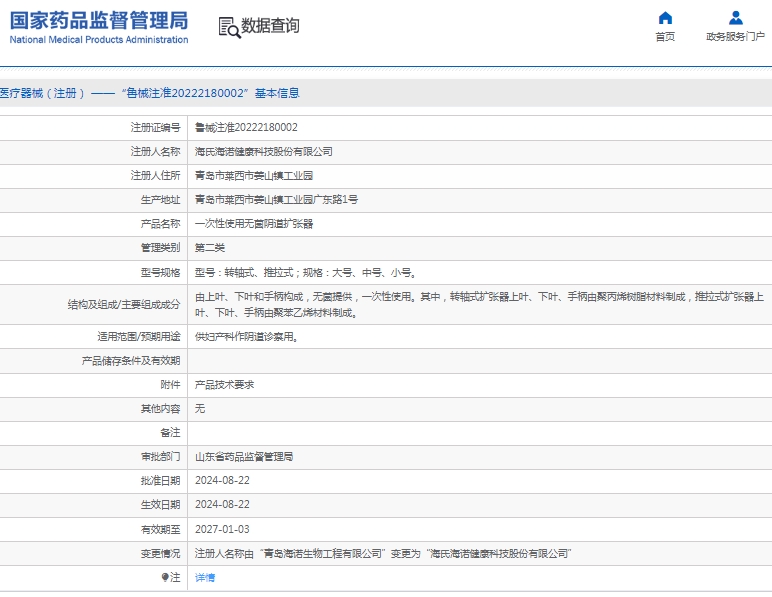772x597 pixels.
Task: Select the value 鲁械注准20222180002 in table
Action: tap(246, 127)
